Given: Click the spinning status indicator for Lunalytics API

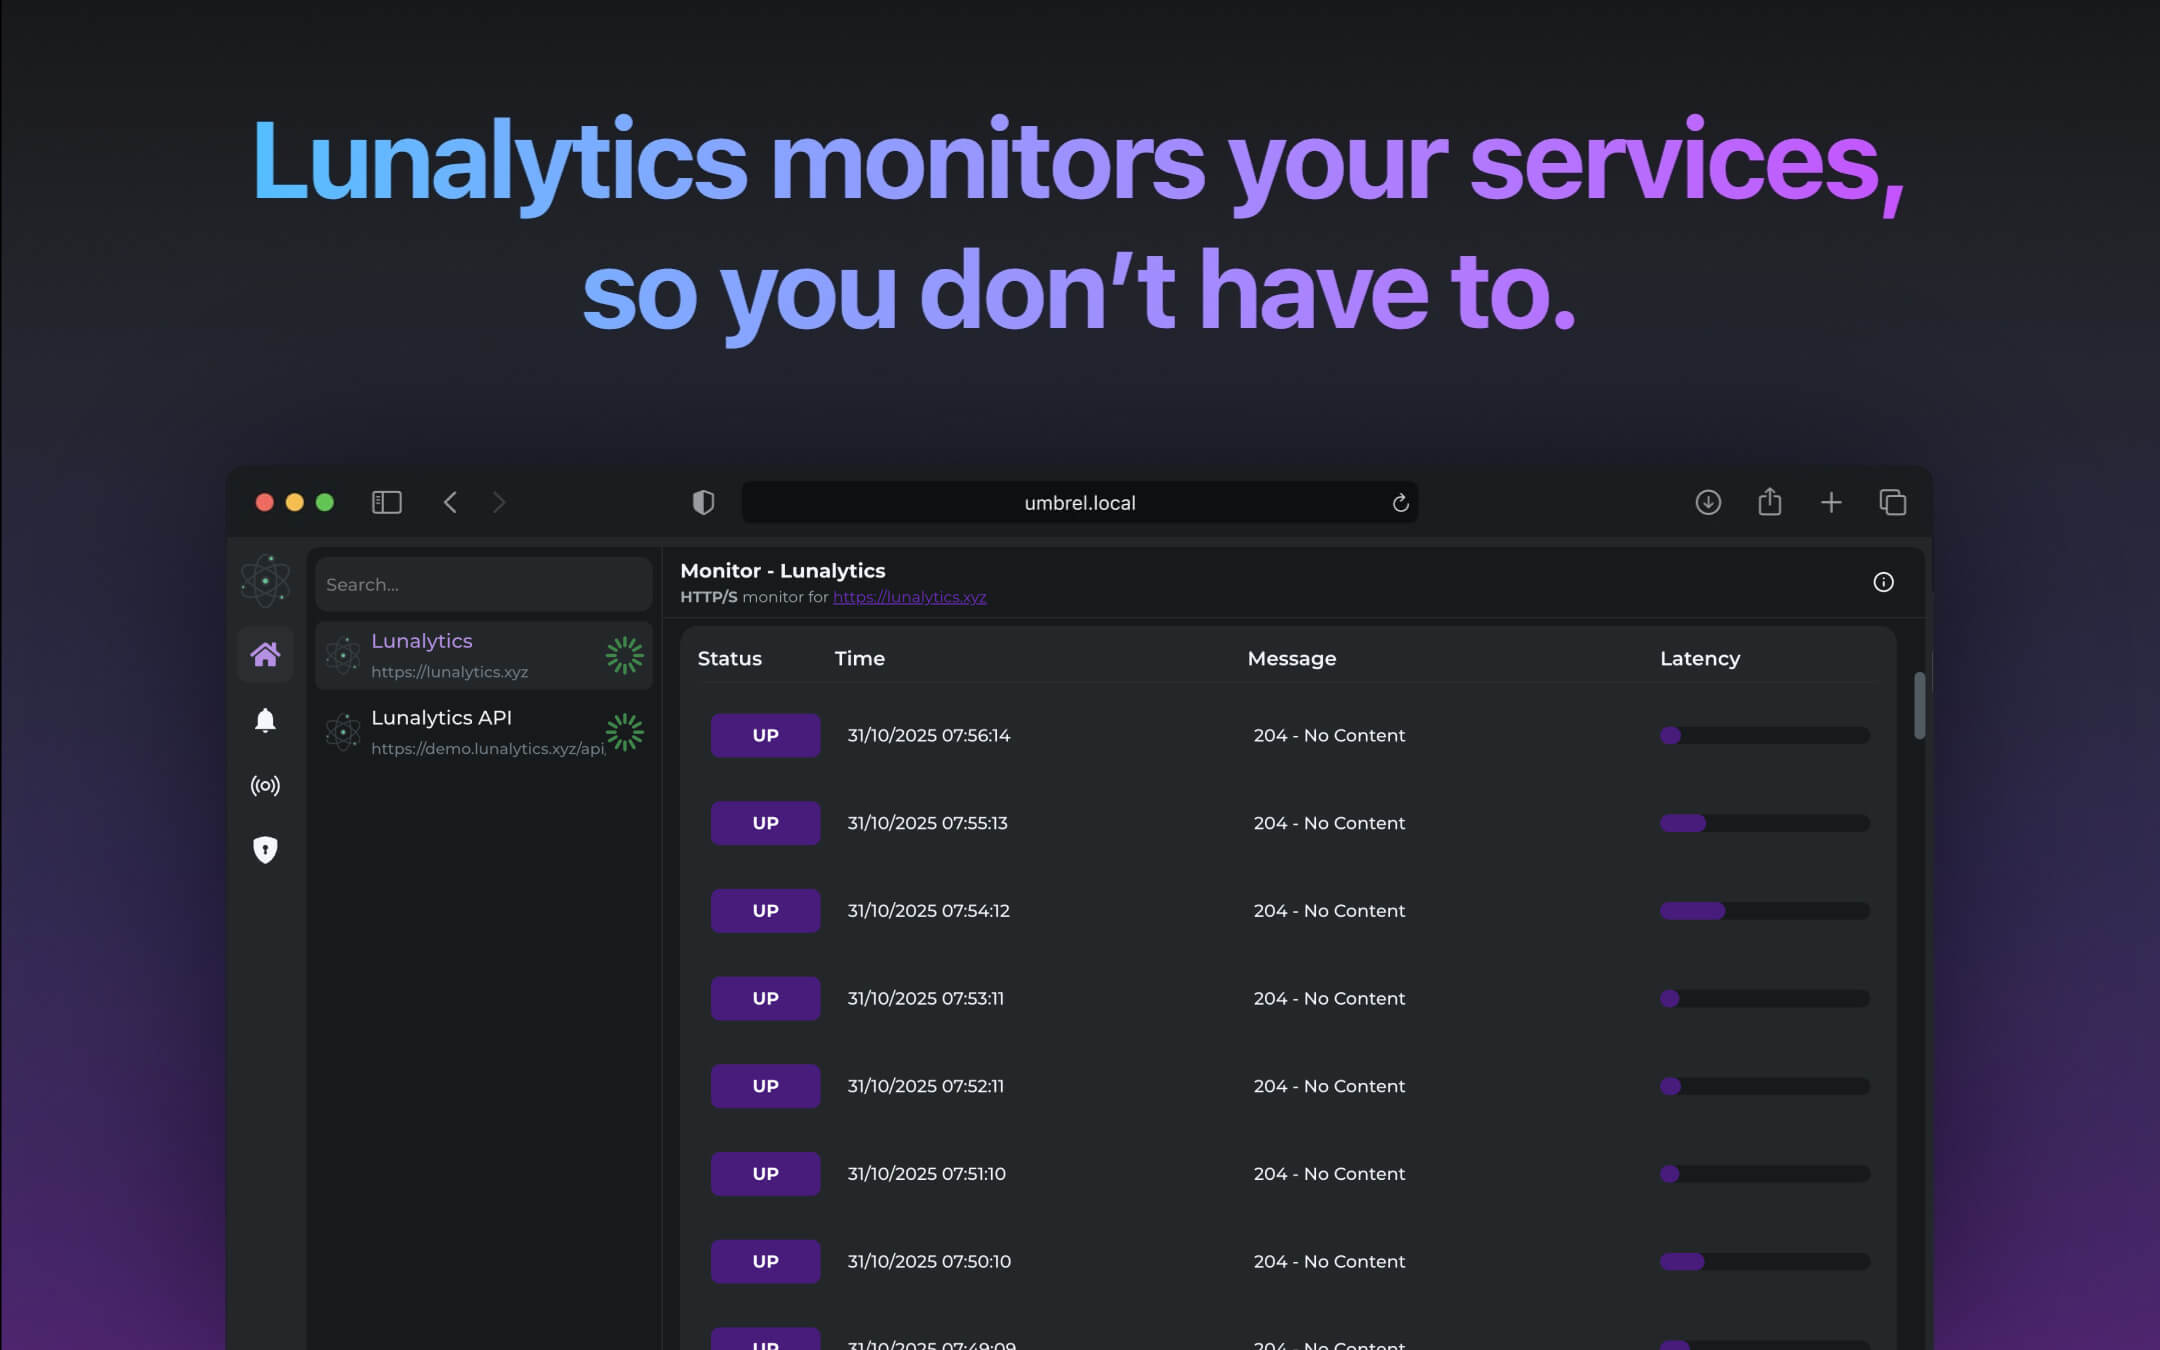Looking at the screenshot, I should pyautogui.click(x=624, y=732).
